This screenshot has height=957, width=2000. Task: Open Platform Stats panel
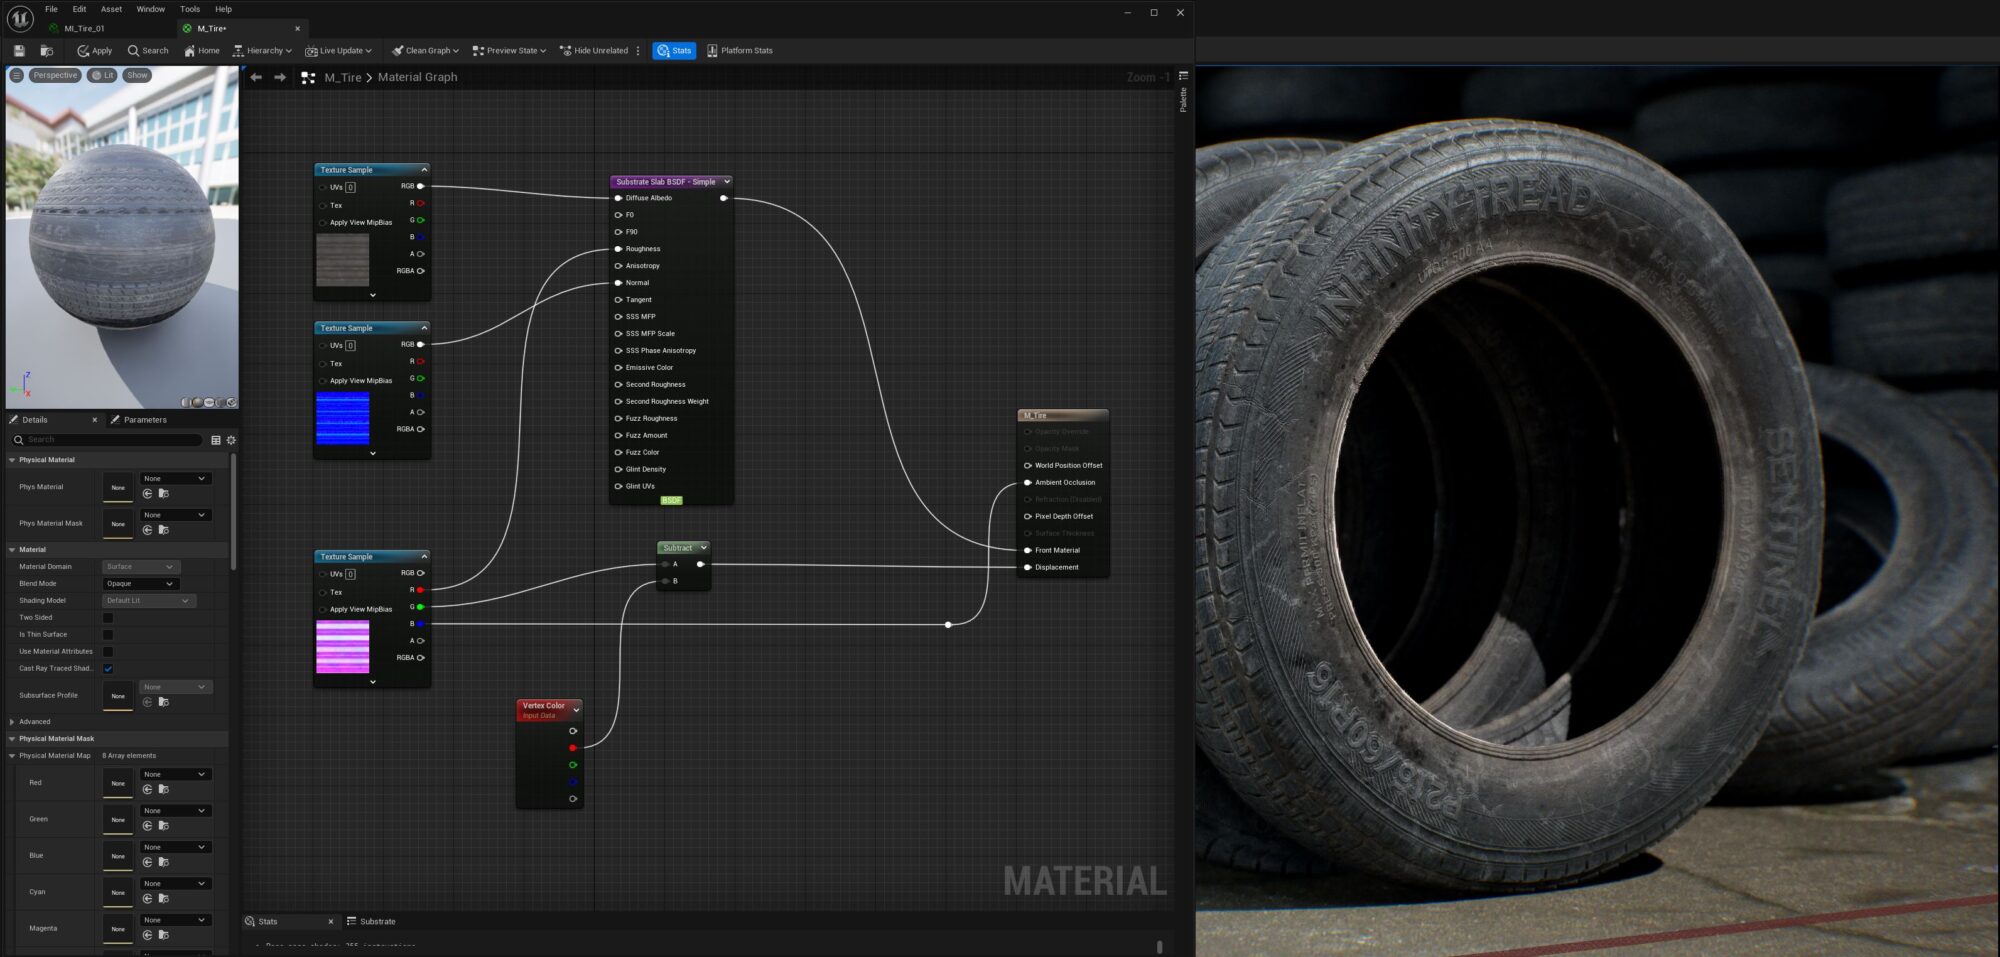[739, 51]
